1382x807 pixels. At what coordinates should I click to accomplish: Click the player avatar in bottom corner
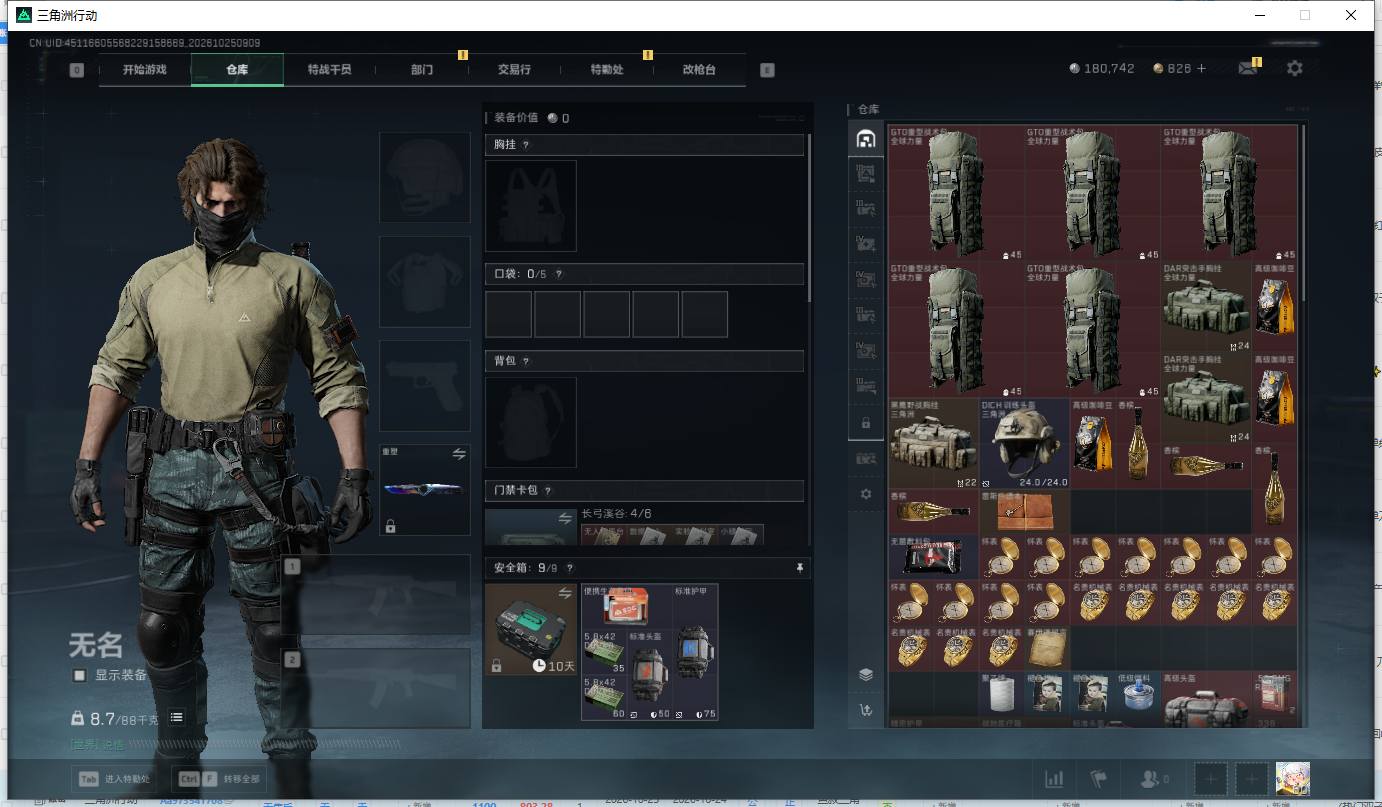(x=1293, y=779)
